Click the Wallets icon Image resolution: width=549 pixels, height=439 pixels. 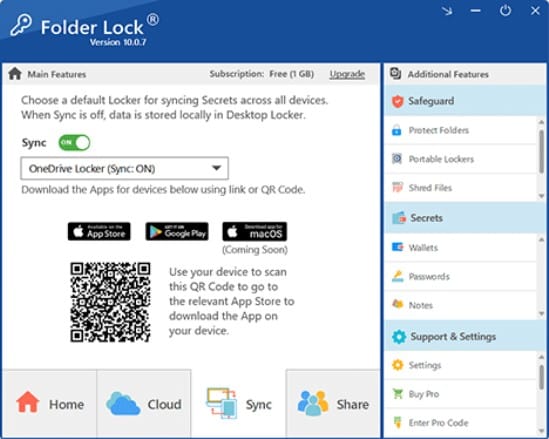pyautogui.click(x=397, y=247)
